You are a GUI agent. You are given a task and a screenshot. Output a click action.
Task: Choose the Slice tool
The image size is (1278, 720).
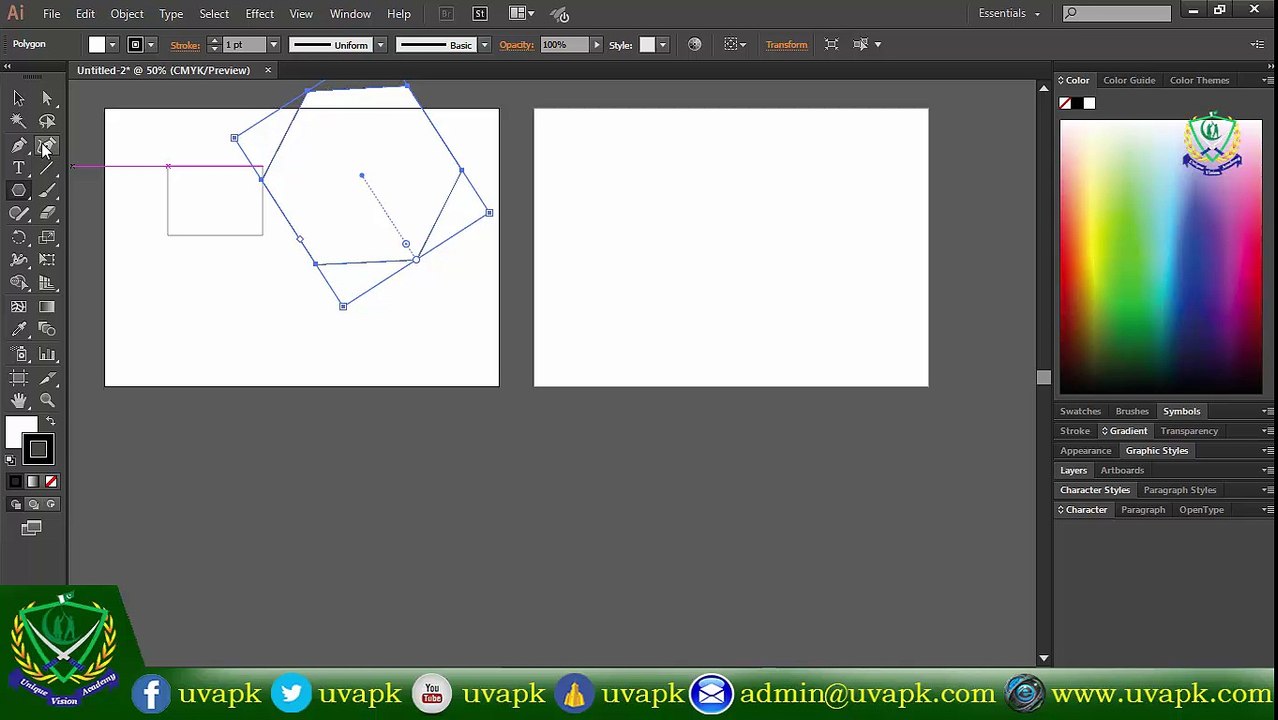click(x=47, y=378)
